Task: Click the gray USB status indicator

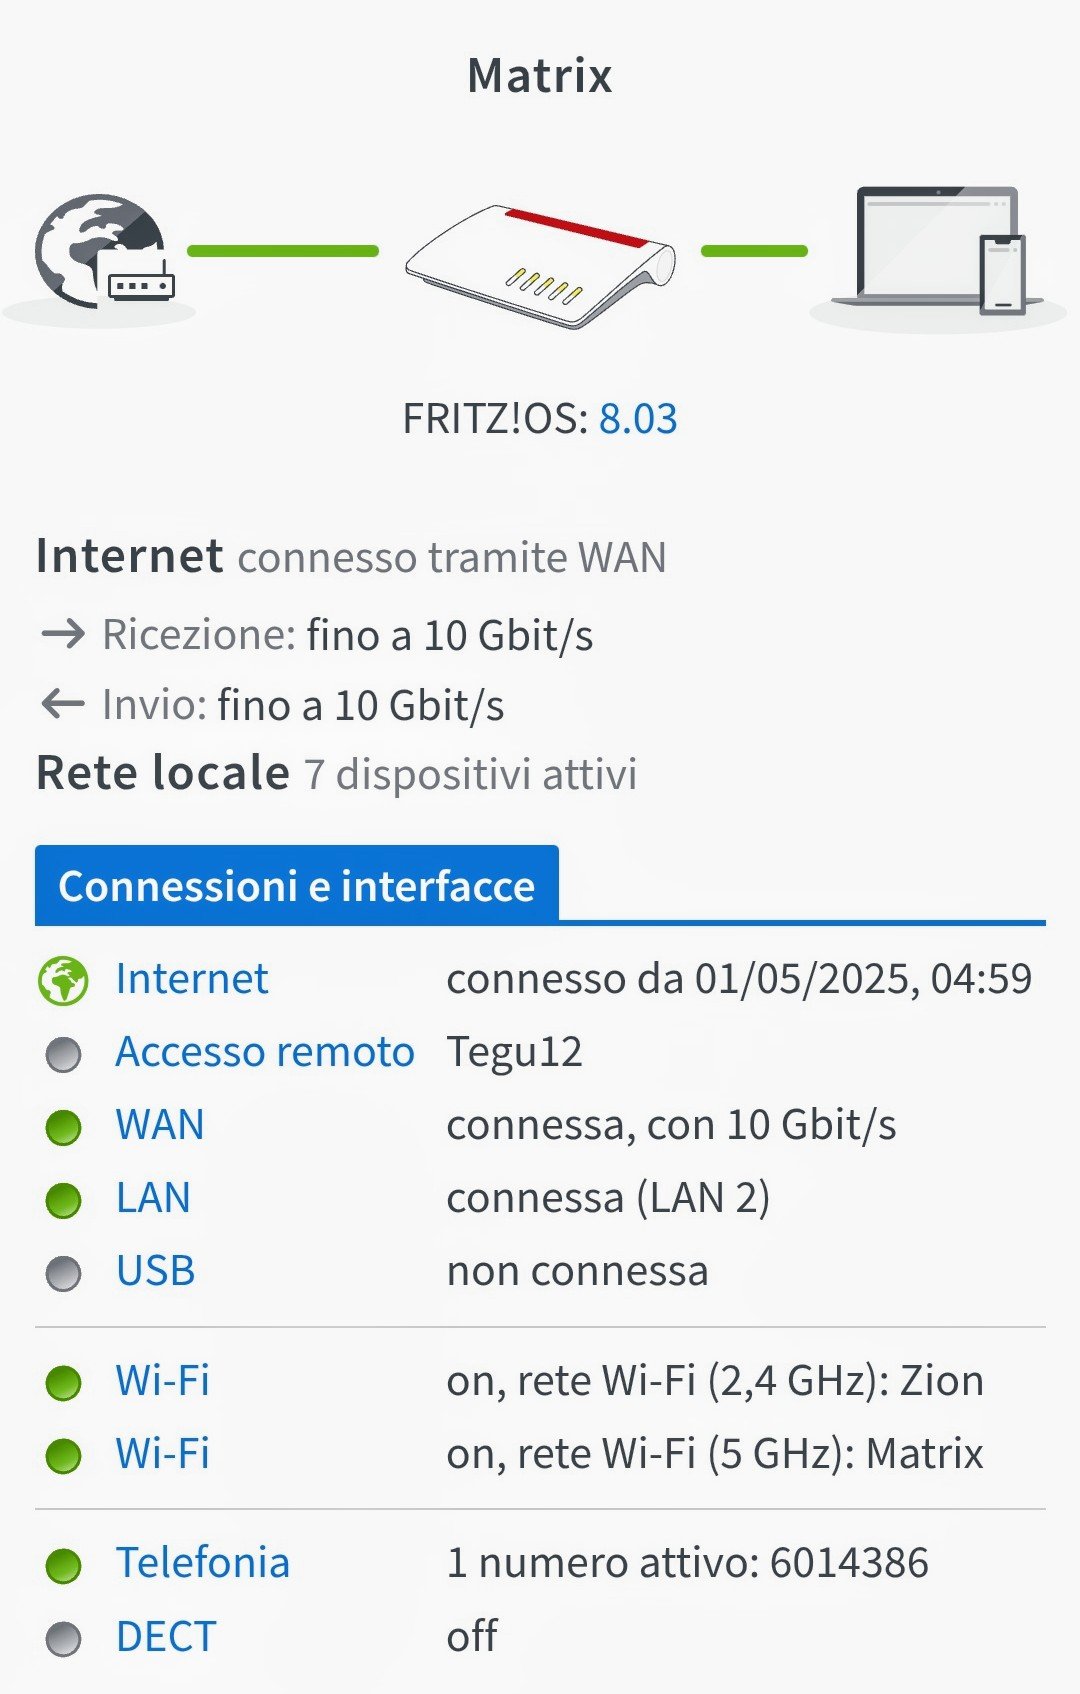Action: pyautogui.click(x=63, y=1273)
